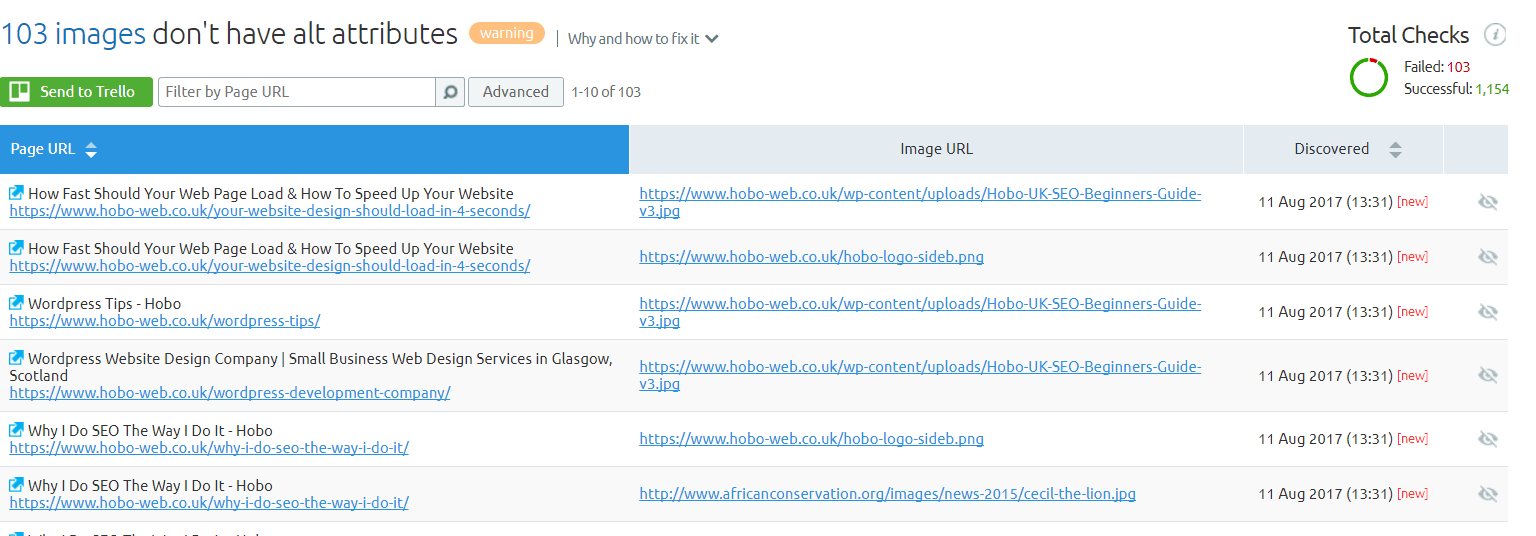The width and height of the screenshot is (1536, 536).
Task: Click '11 Aug 2017 (13:31)' date in Wordpress Tips row
Action: [1325, 312]
